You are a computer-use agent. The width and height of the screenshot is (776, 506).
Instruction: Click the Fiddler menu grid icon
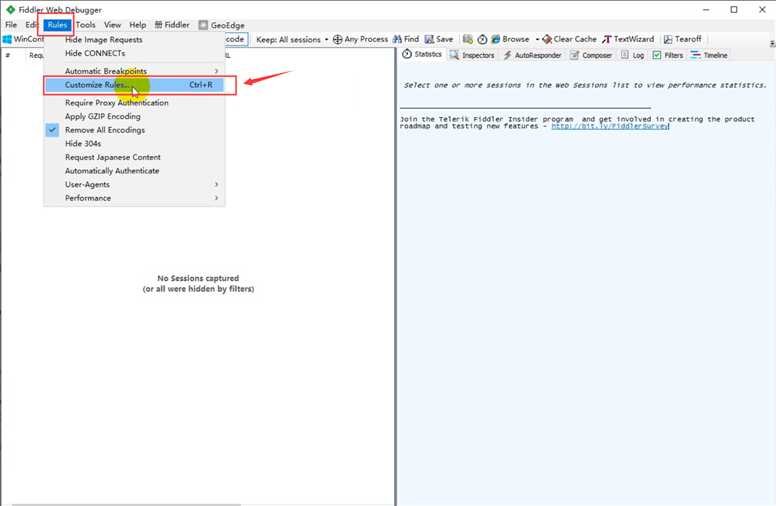point(158,25)
